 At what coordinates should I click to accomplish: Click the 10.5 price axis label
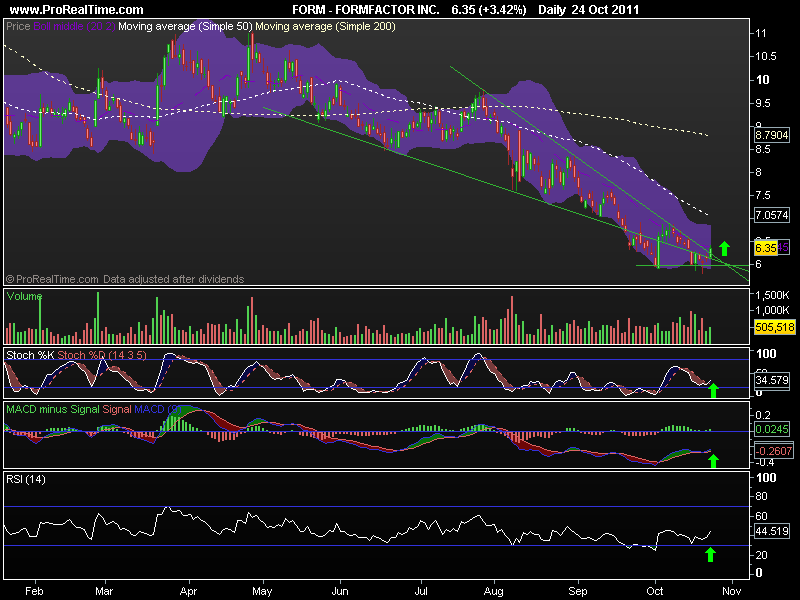pos(766,56)
